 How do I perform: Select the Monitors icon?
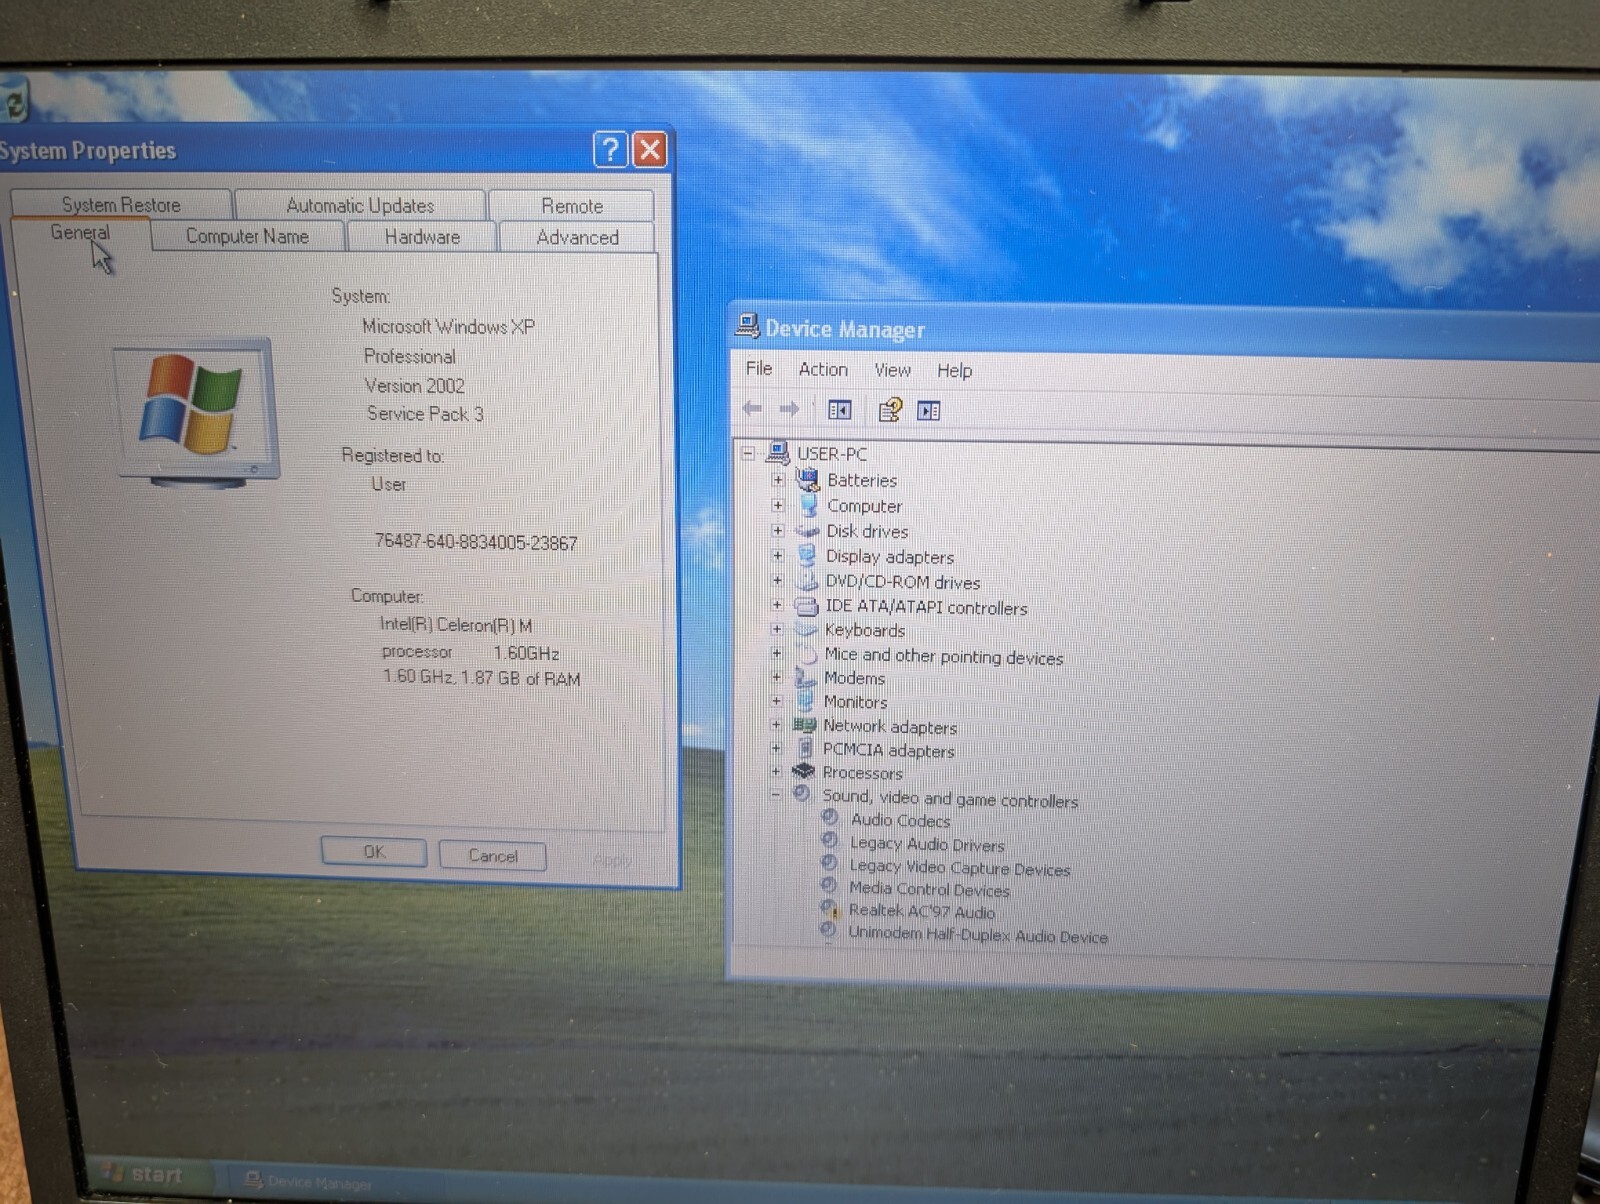click(805, 701)
